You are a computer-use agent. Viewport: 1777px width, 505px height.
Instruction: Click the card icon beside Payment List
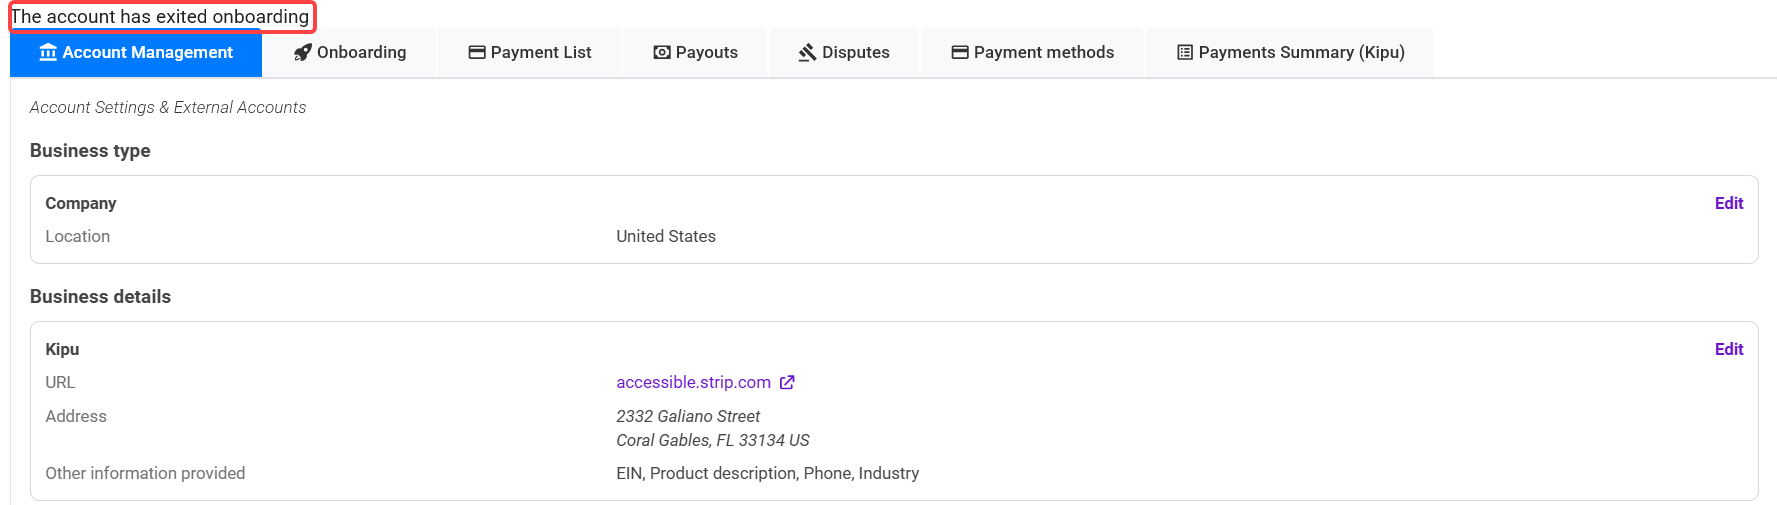tap(477, 53)
